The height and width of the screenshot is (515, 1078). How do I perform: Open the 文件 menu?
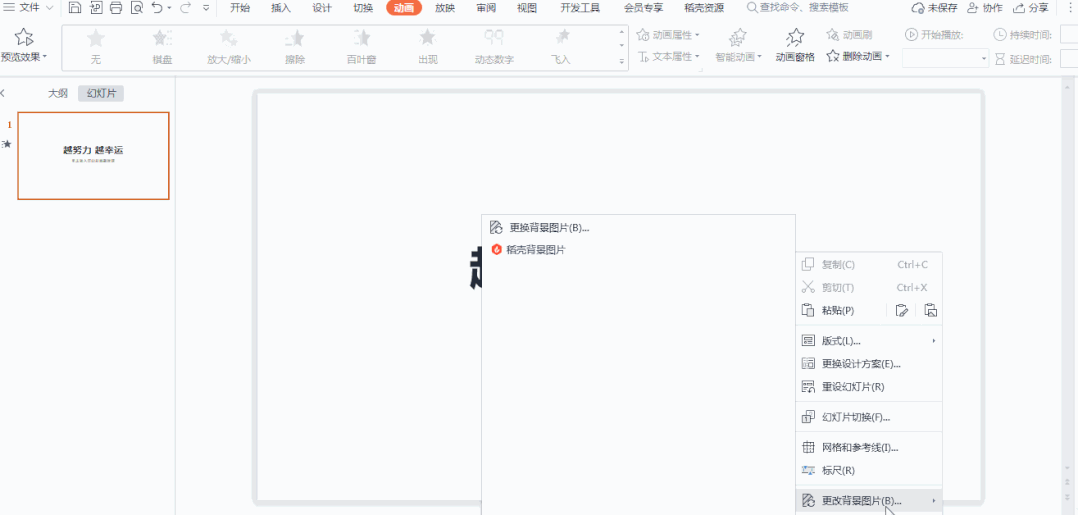(28, 8)
